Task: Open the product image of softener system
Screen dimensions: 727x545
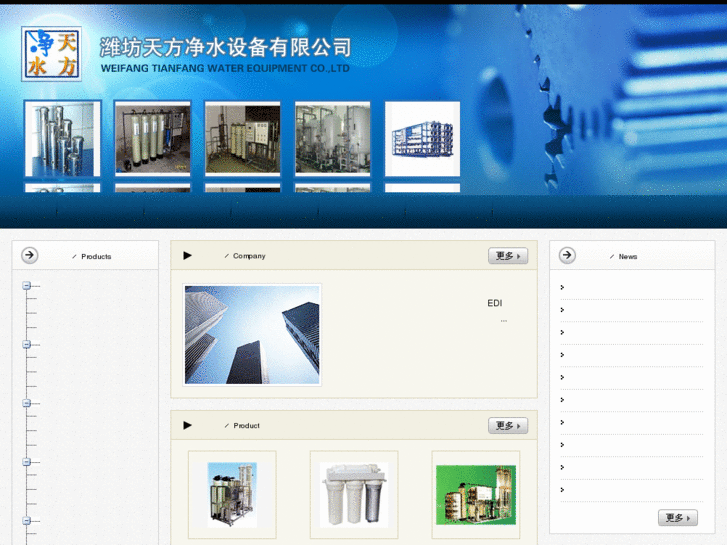Action: (x=232, y=494)
